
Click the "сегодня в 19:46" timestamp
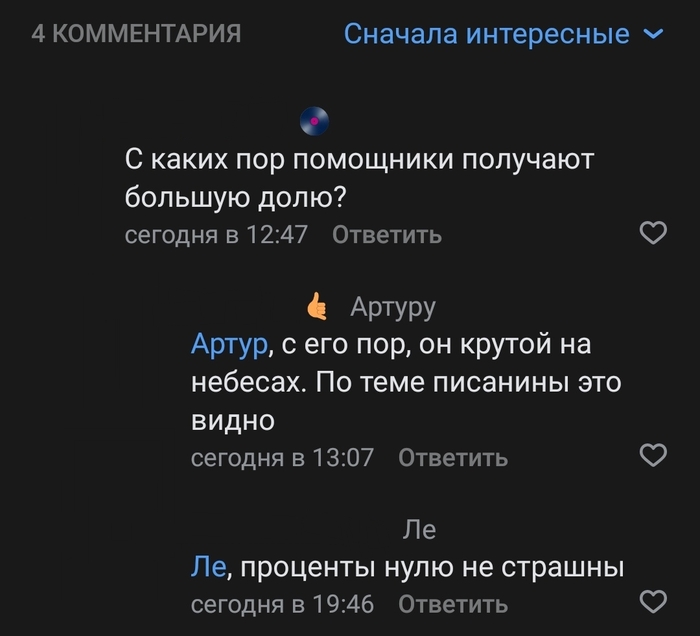(x=282, y=604)
